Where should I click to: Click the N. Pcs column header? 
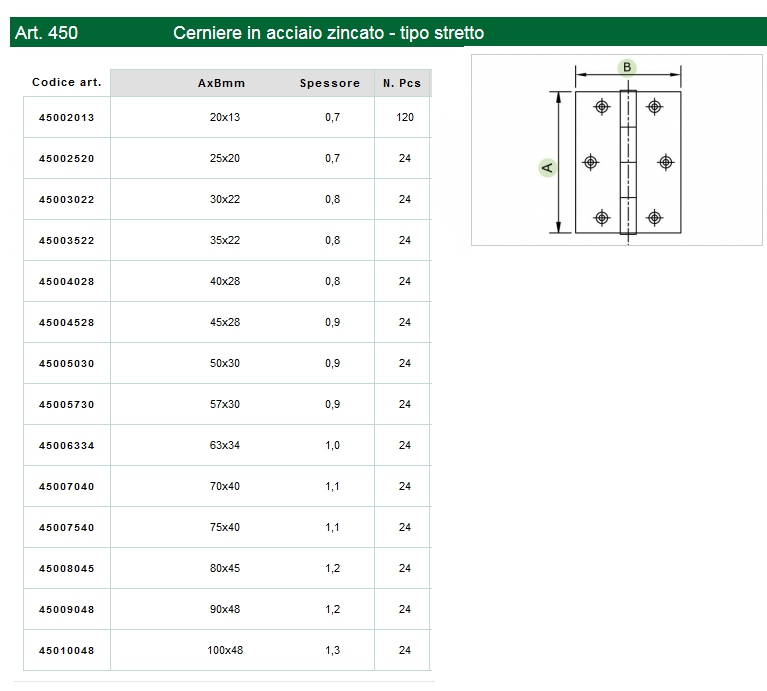(402, 83)
